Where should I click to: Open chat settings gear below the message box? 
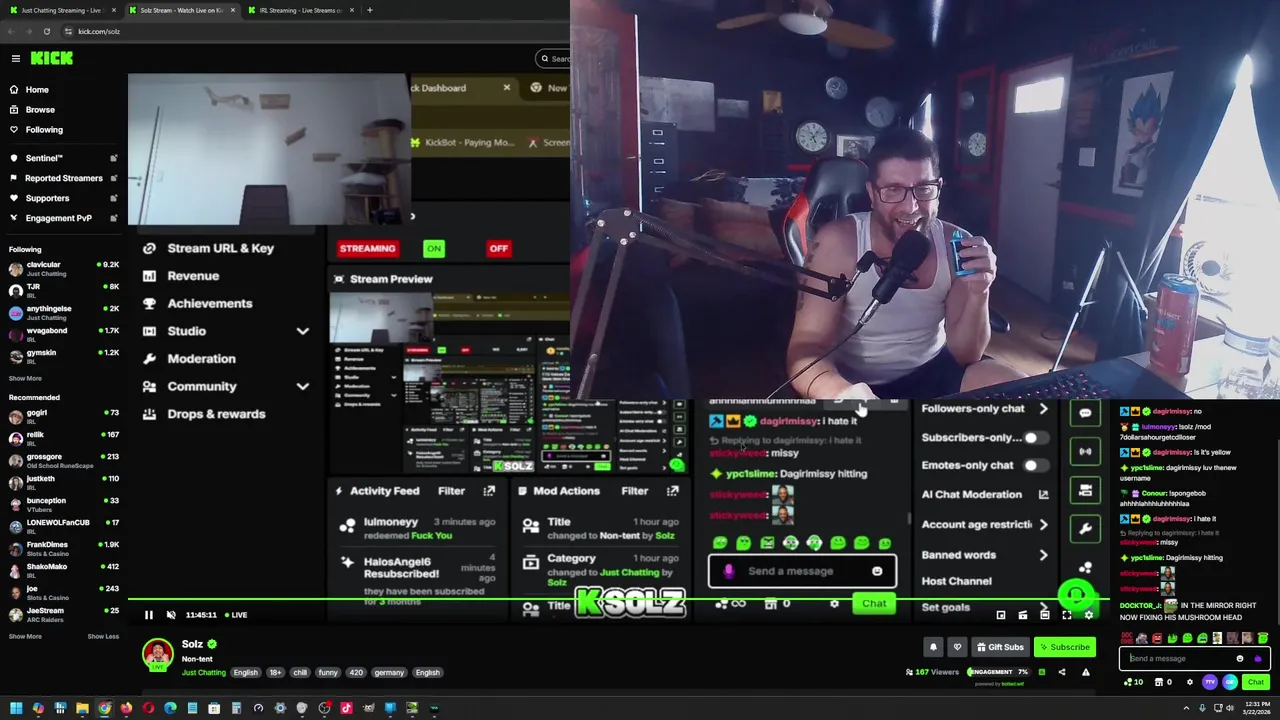coord(1189,682)
